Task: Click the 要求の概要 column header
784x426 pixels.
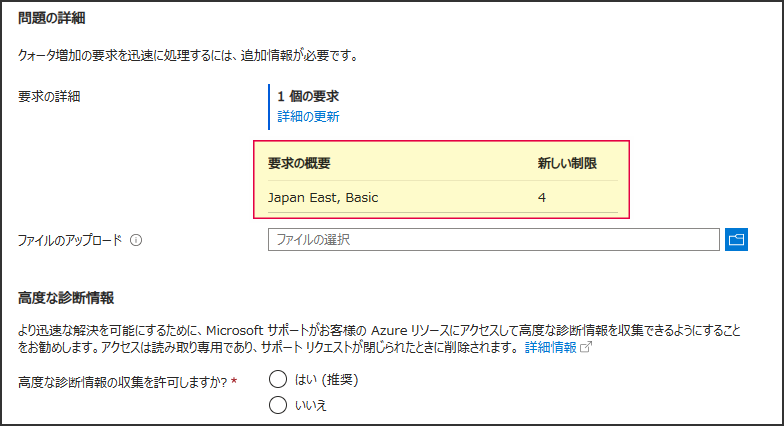Action: pyautogui.click(x=299, y=164)
